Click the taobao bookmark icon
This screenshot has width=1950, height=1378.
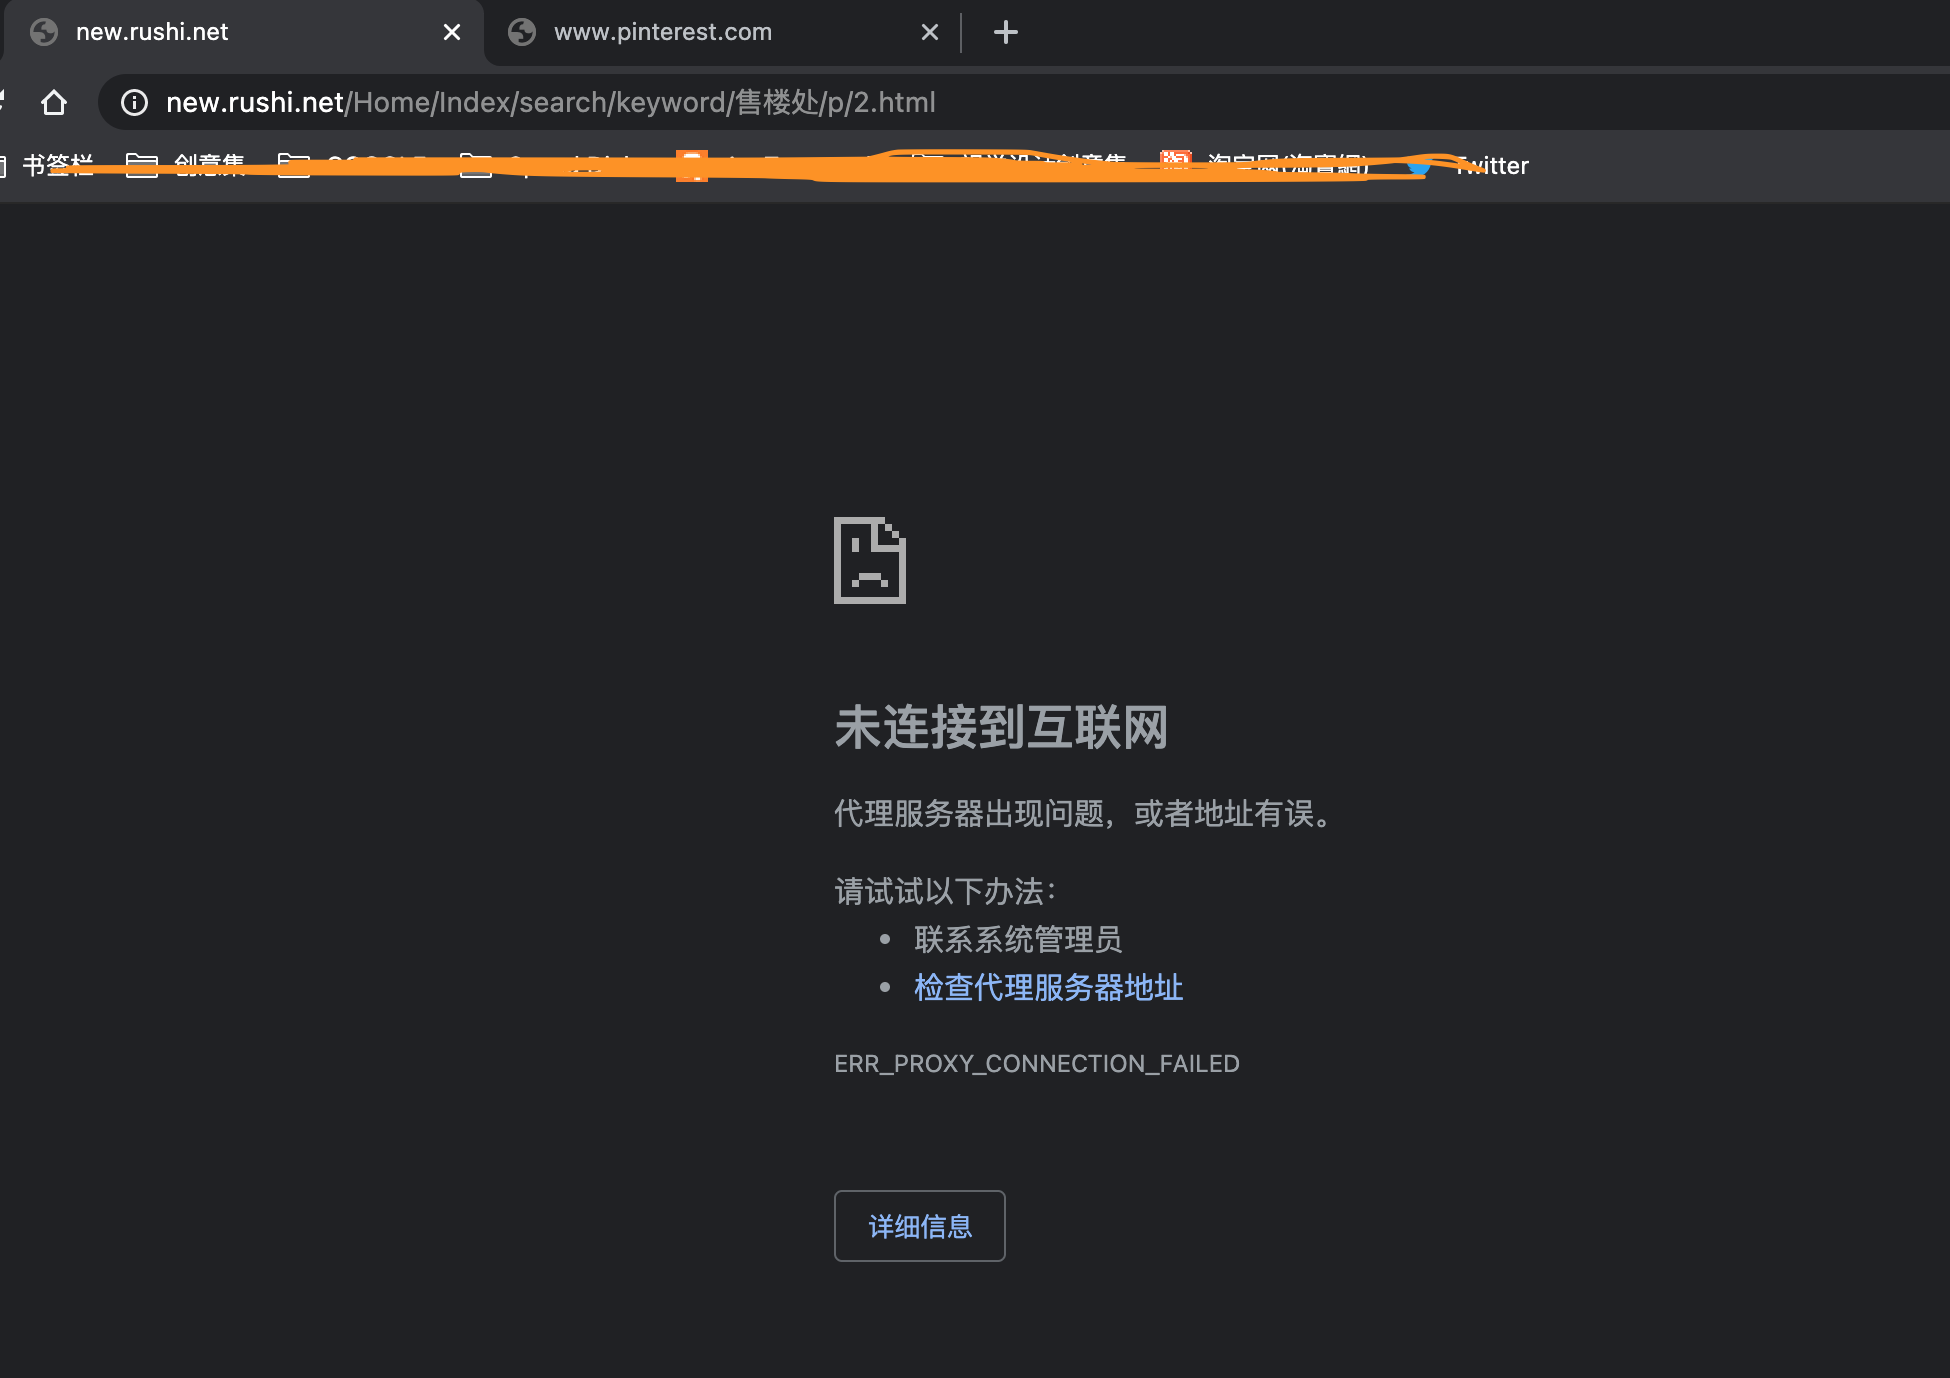click(x=1175, y=163)
